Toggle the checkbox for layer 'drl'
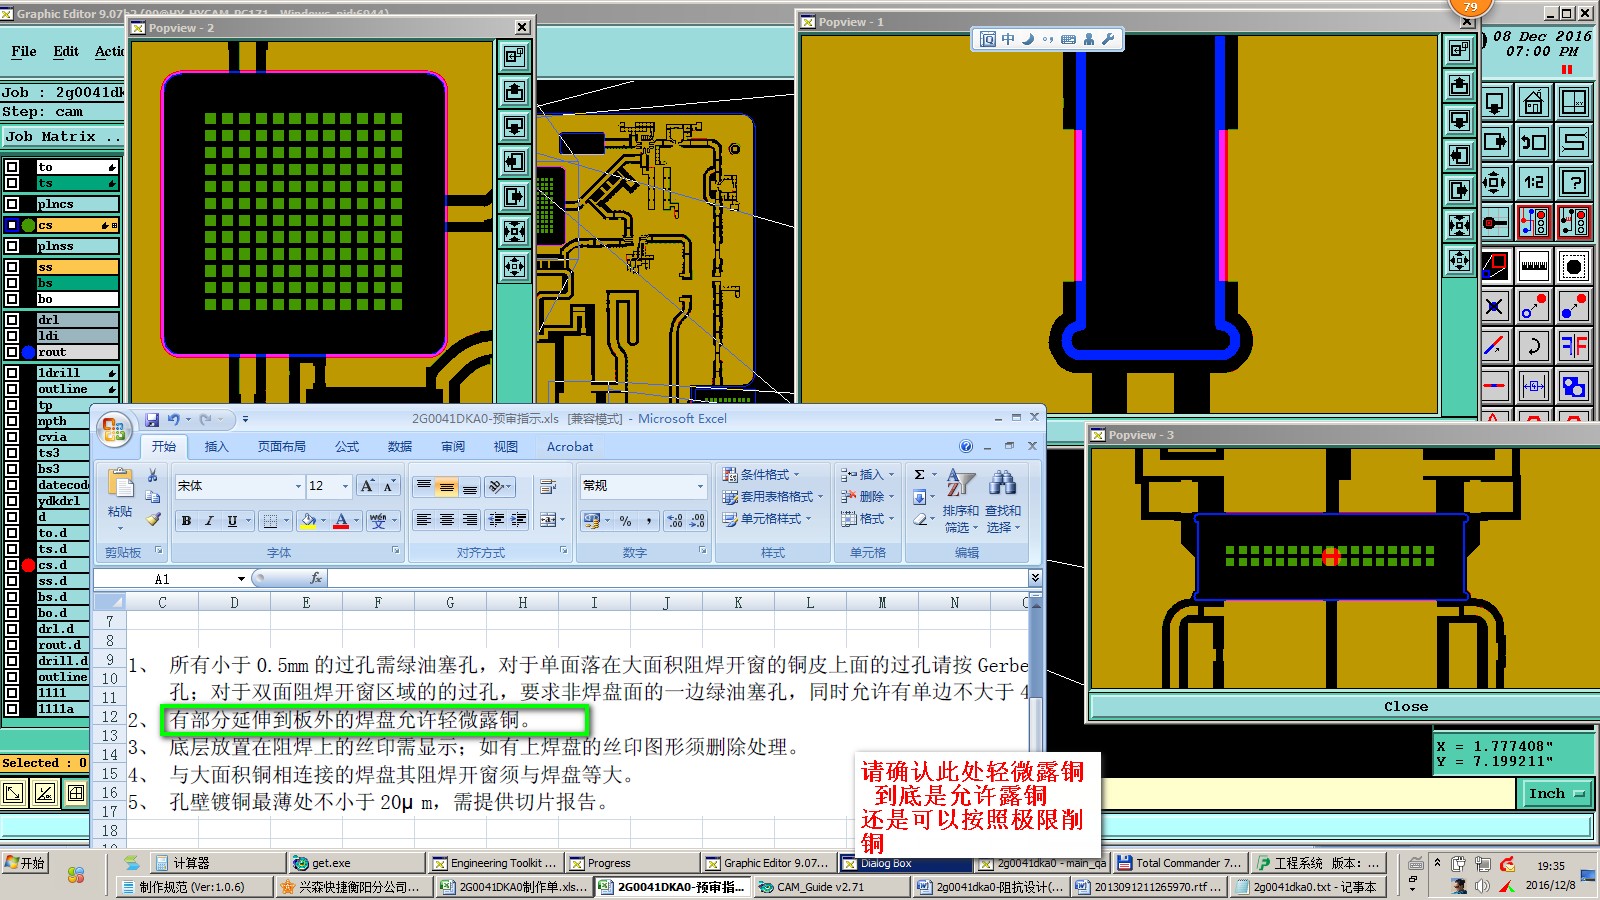Screen dimensions: 1600x900 point(12,320)
